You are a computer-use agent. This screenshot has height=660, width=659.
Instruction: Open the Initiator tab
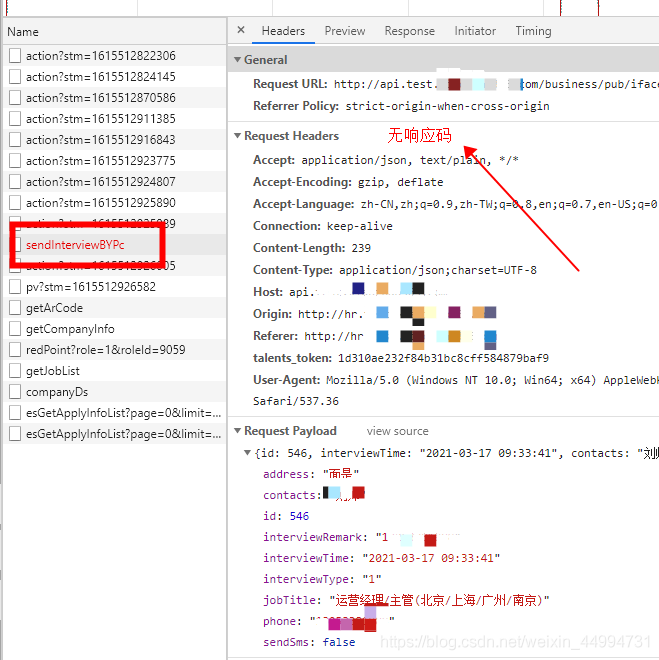point(475,31)
